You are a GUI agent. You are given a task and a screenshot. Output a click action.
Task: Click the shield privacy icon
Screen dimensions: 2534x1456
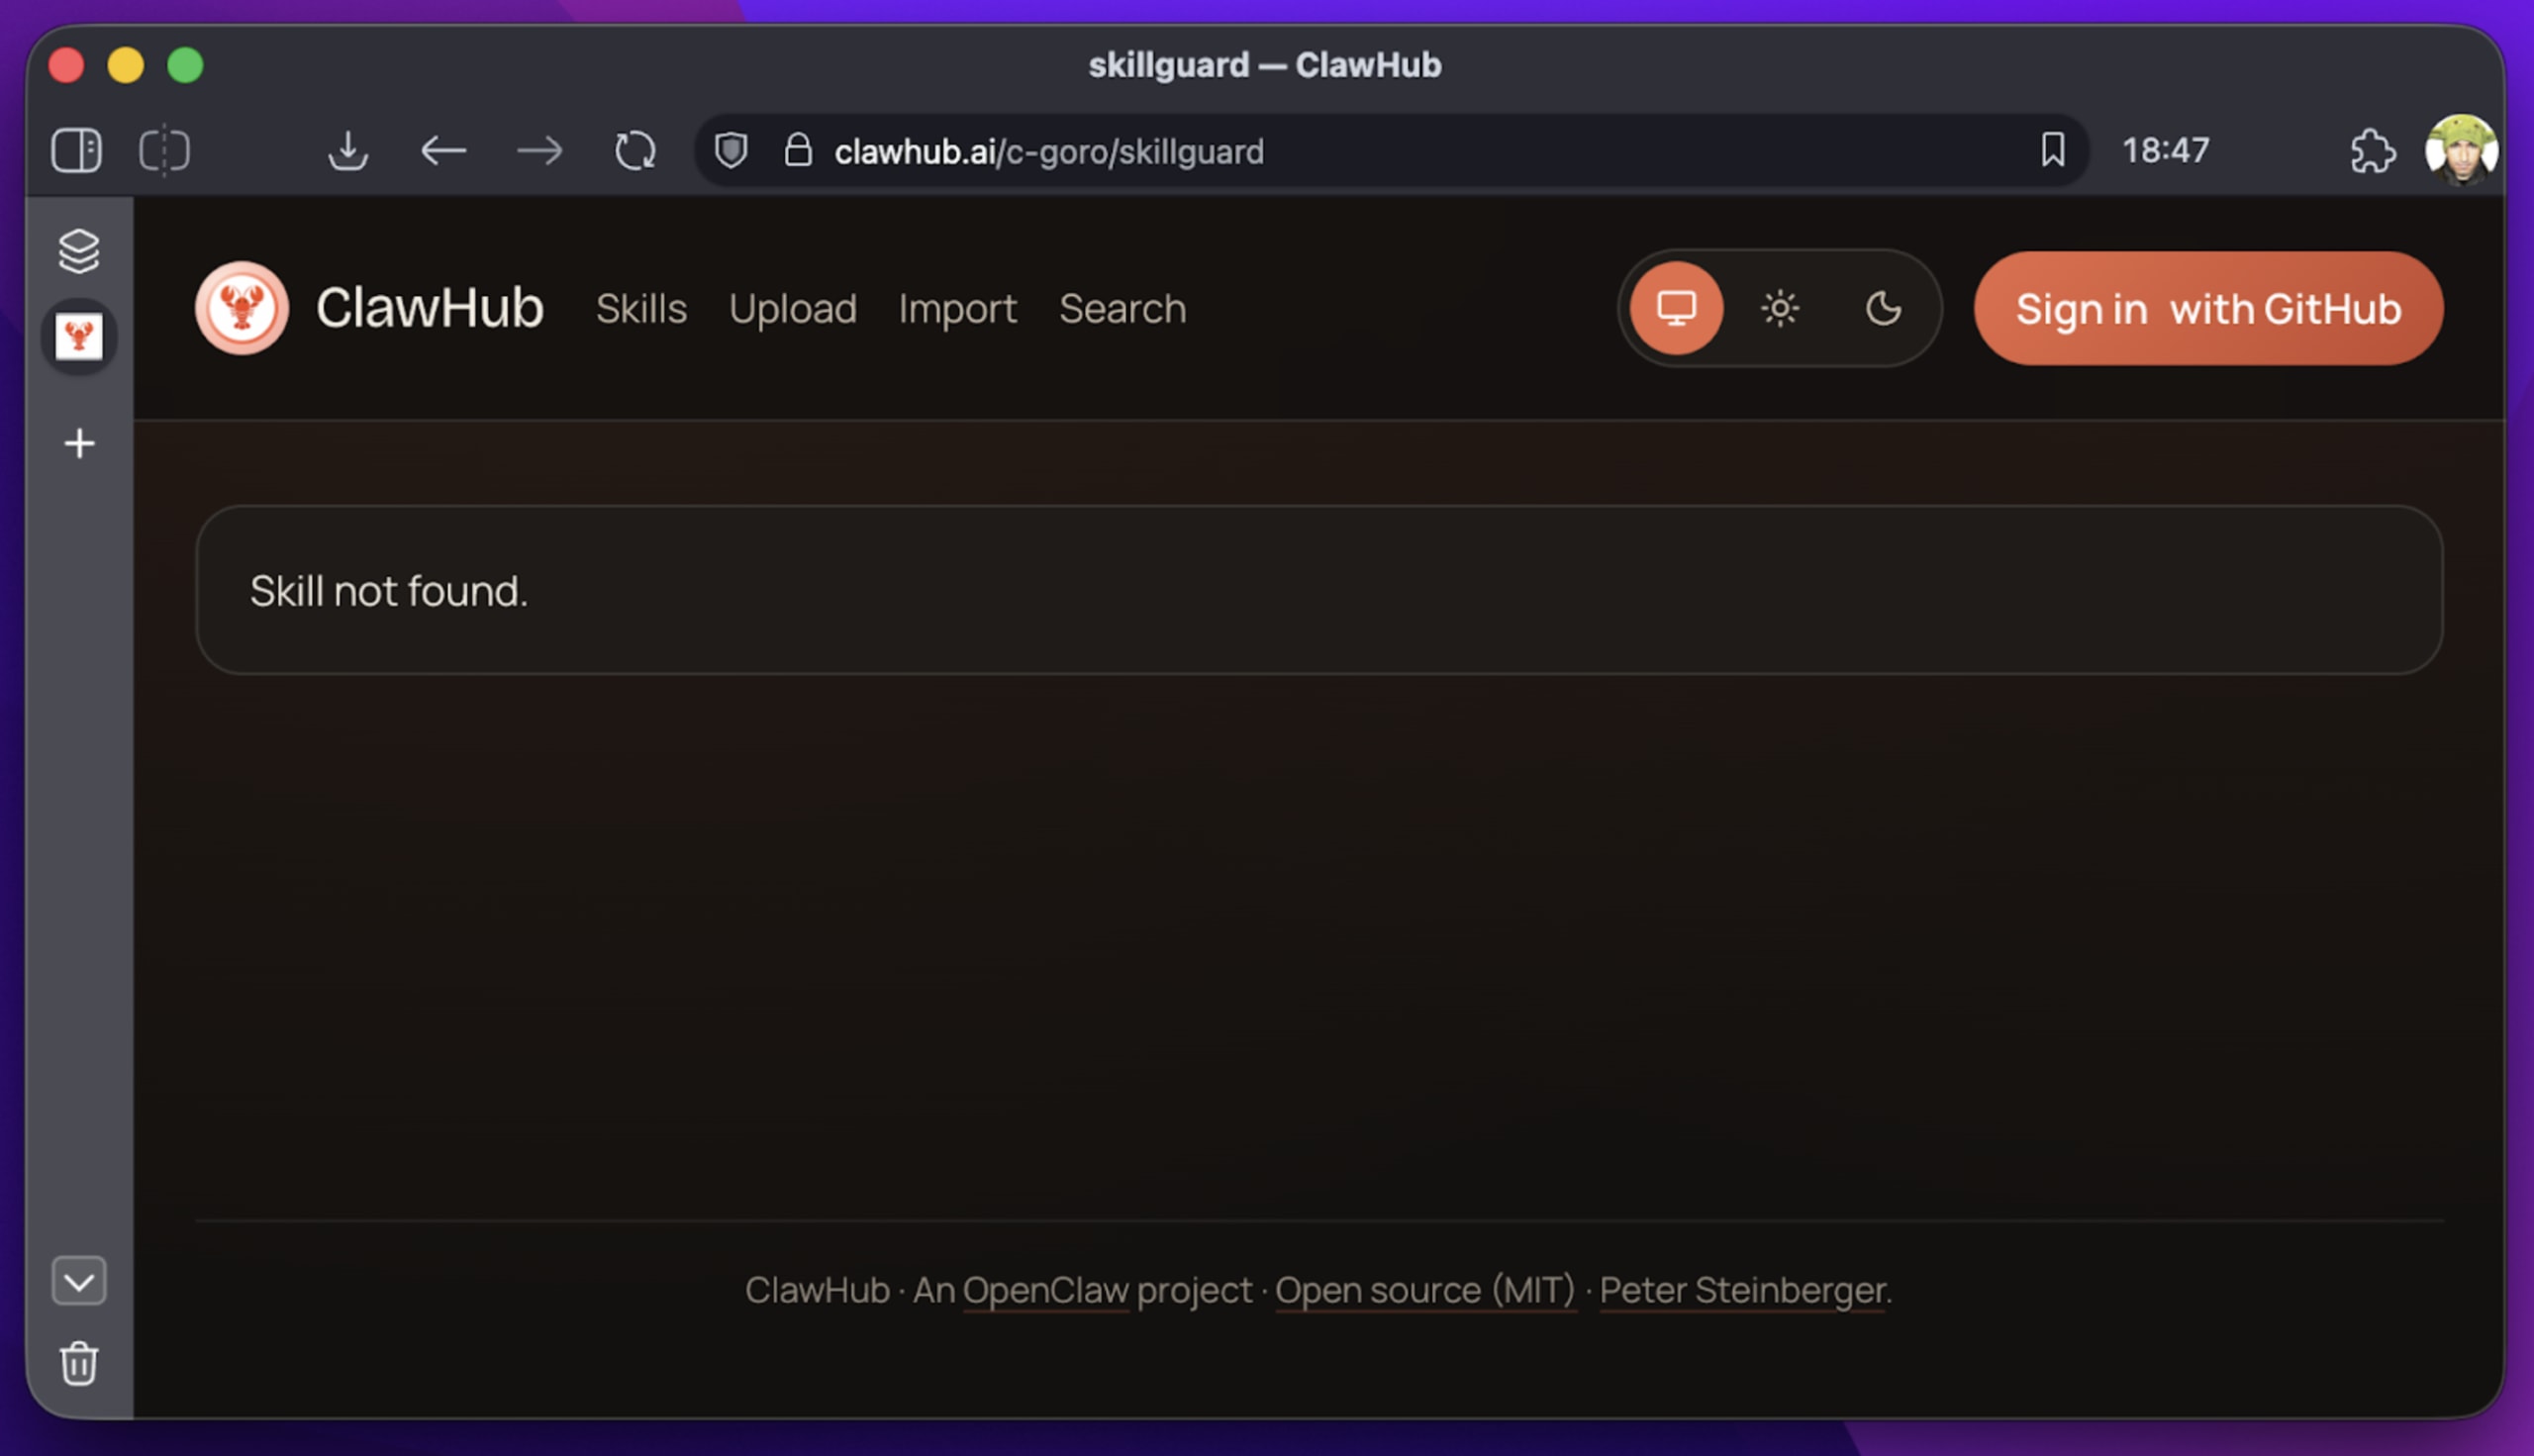[x=731, y=151]
